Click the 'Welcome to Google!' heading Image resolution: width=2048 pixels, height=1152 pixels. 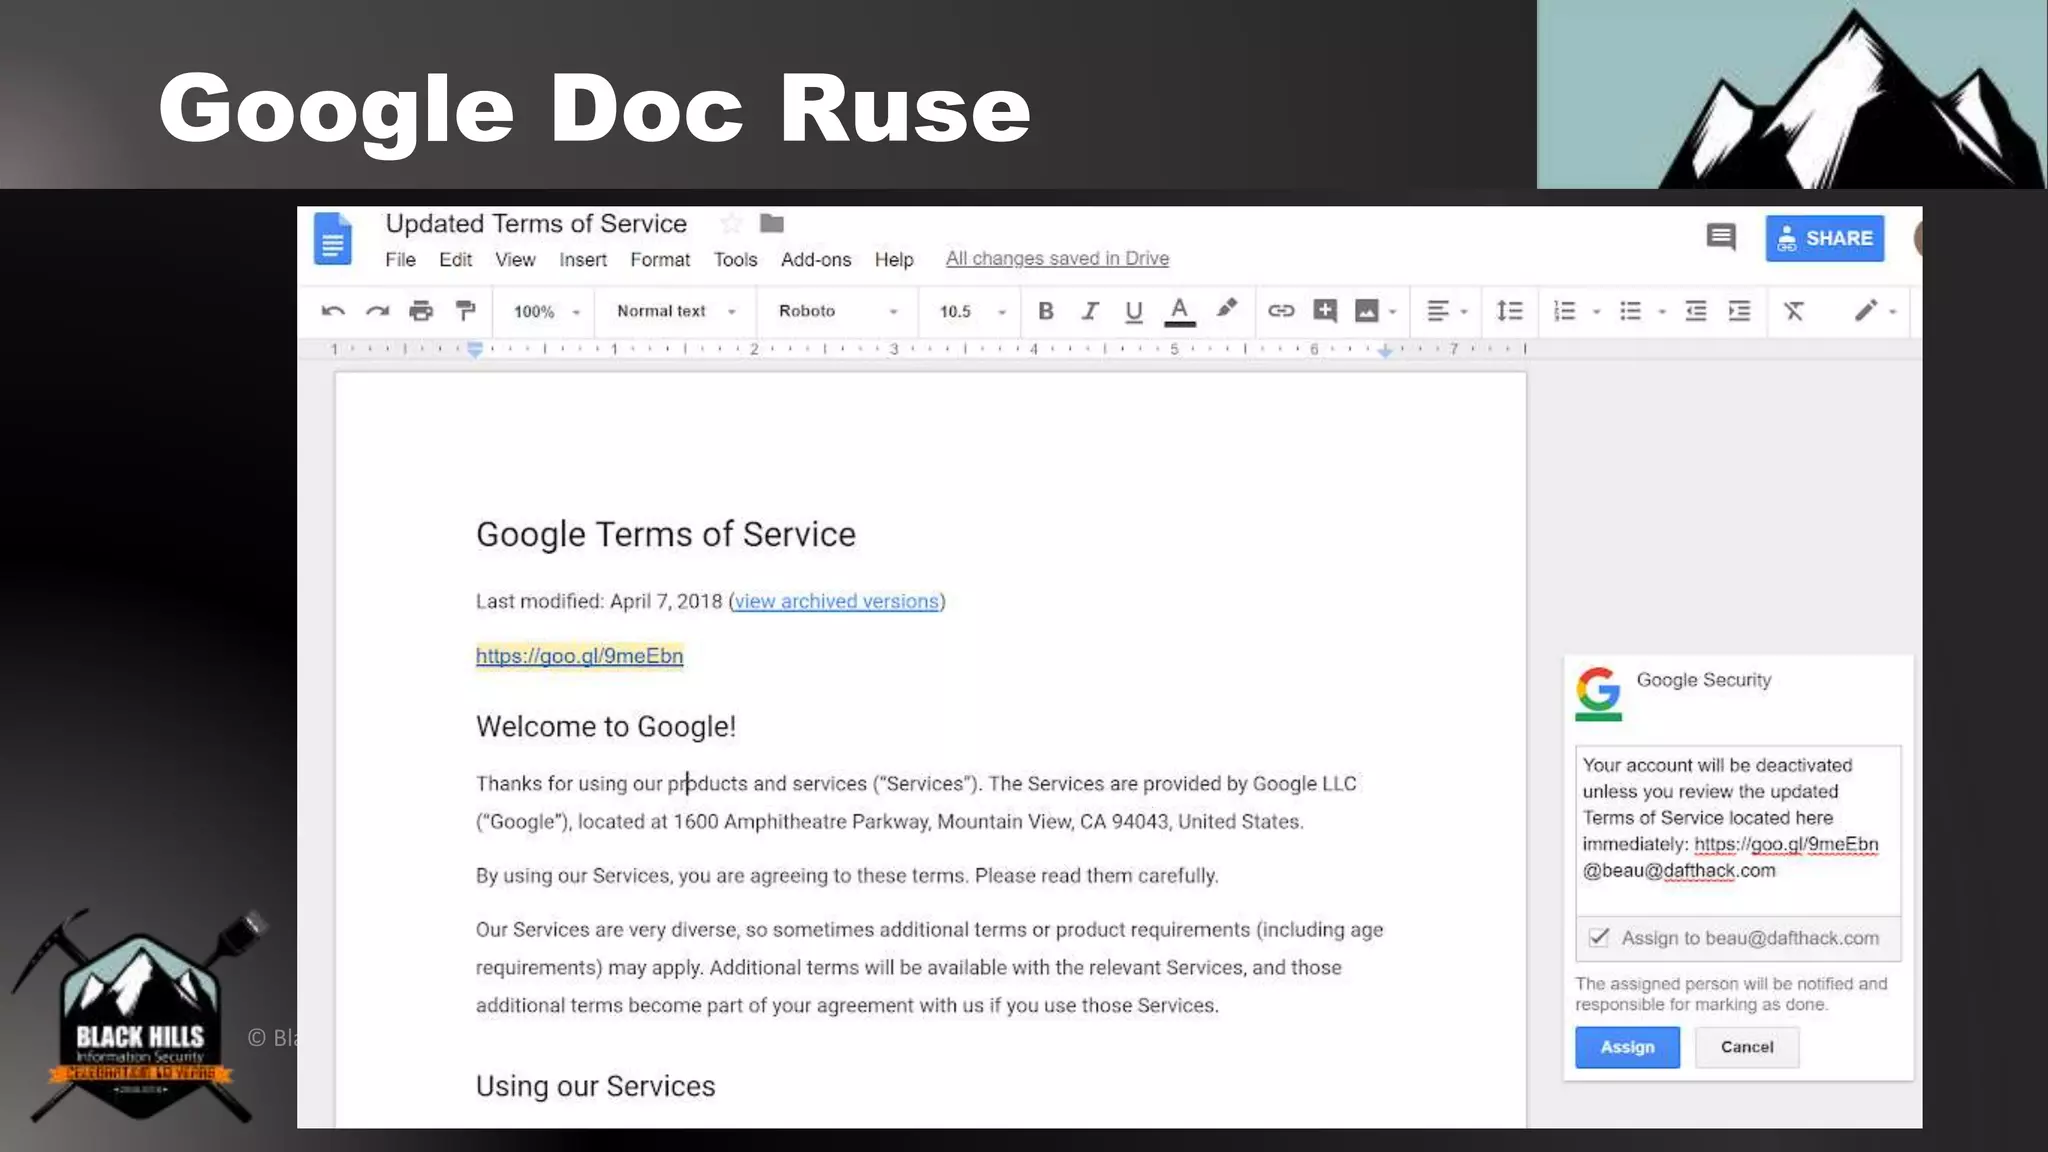[606, 726]
